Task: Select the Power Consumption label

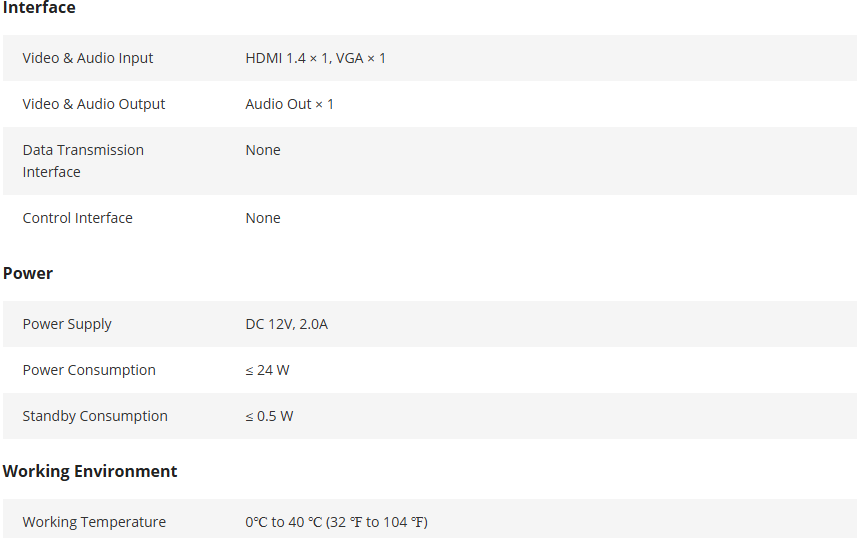Action: point(89,370)
